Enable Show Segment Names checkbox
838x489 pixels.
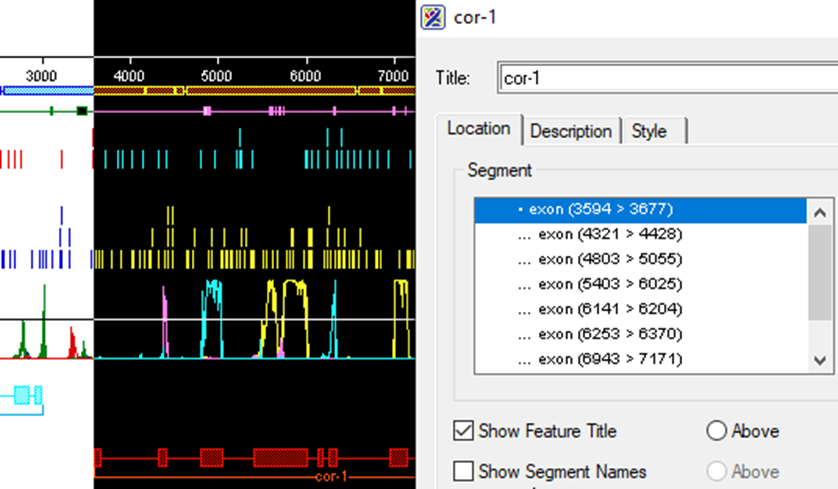[x=464, y=471]
